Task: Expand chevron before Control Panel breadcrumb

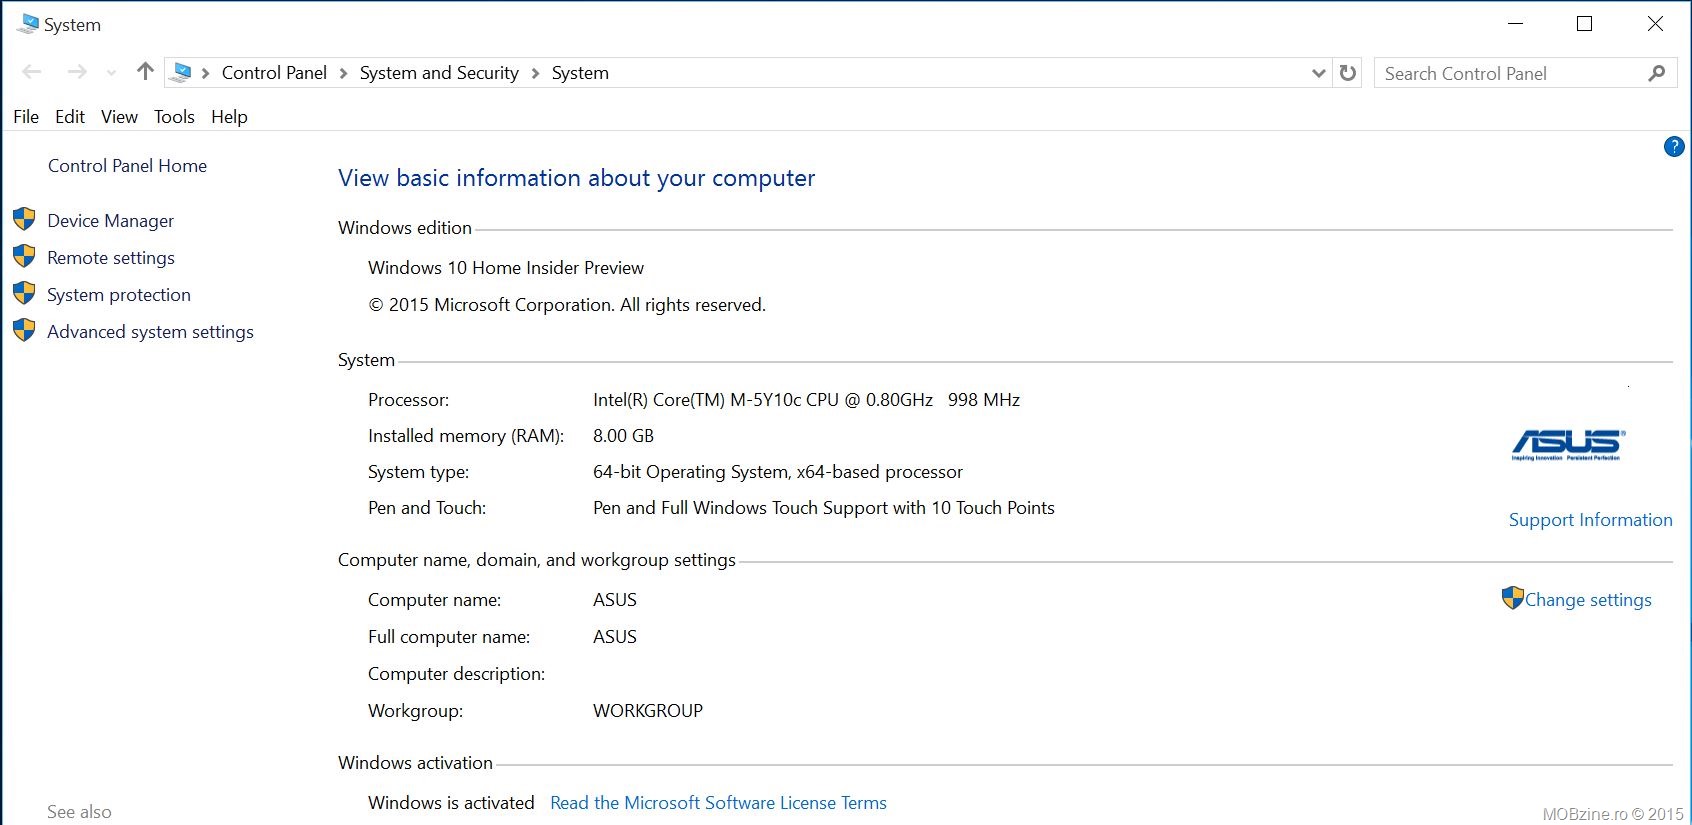Action: click(x=205, y=73)
